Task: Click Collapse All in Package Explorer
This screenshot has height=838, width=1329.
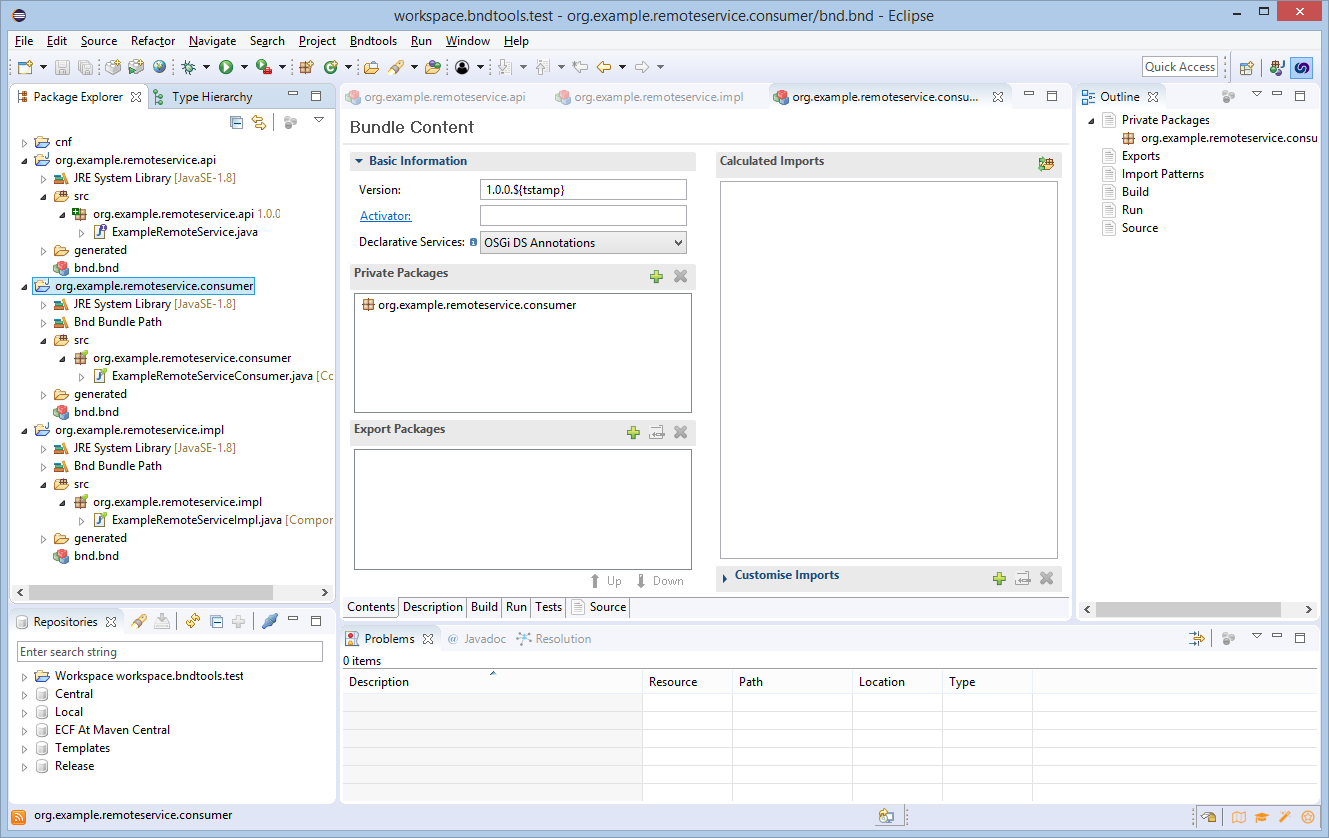Action: pos(237,122)
